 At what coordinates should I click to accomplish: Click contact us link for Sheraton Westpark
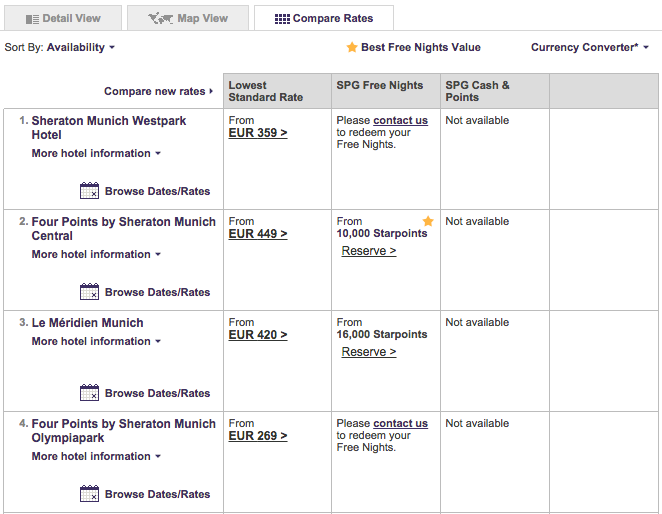[x=400, y=120]
